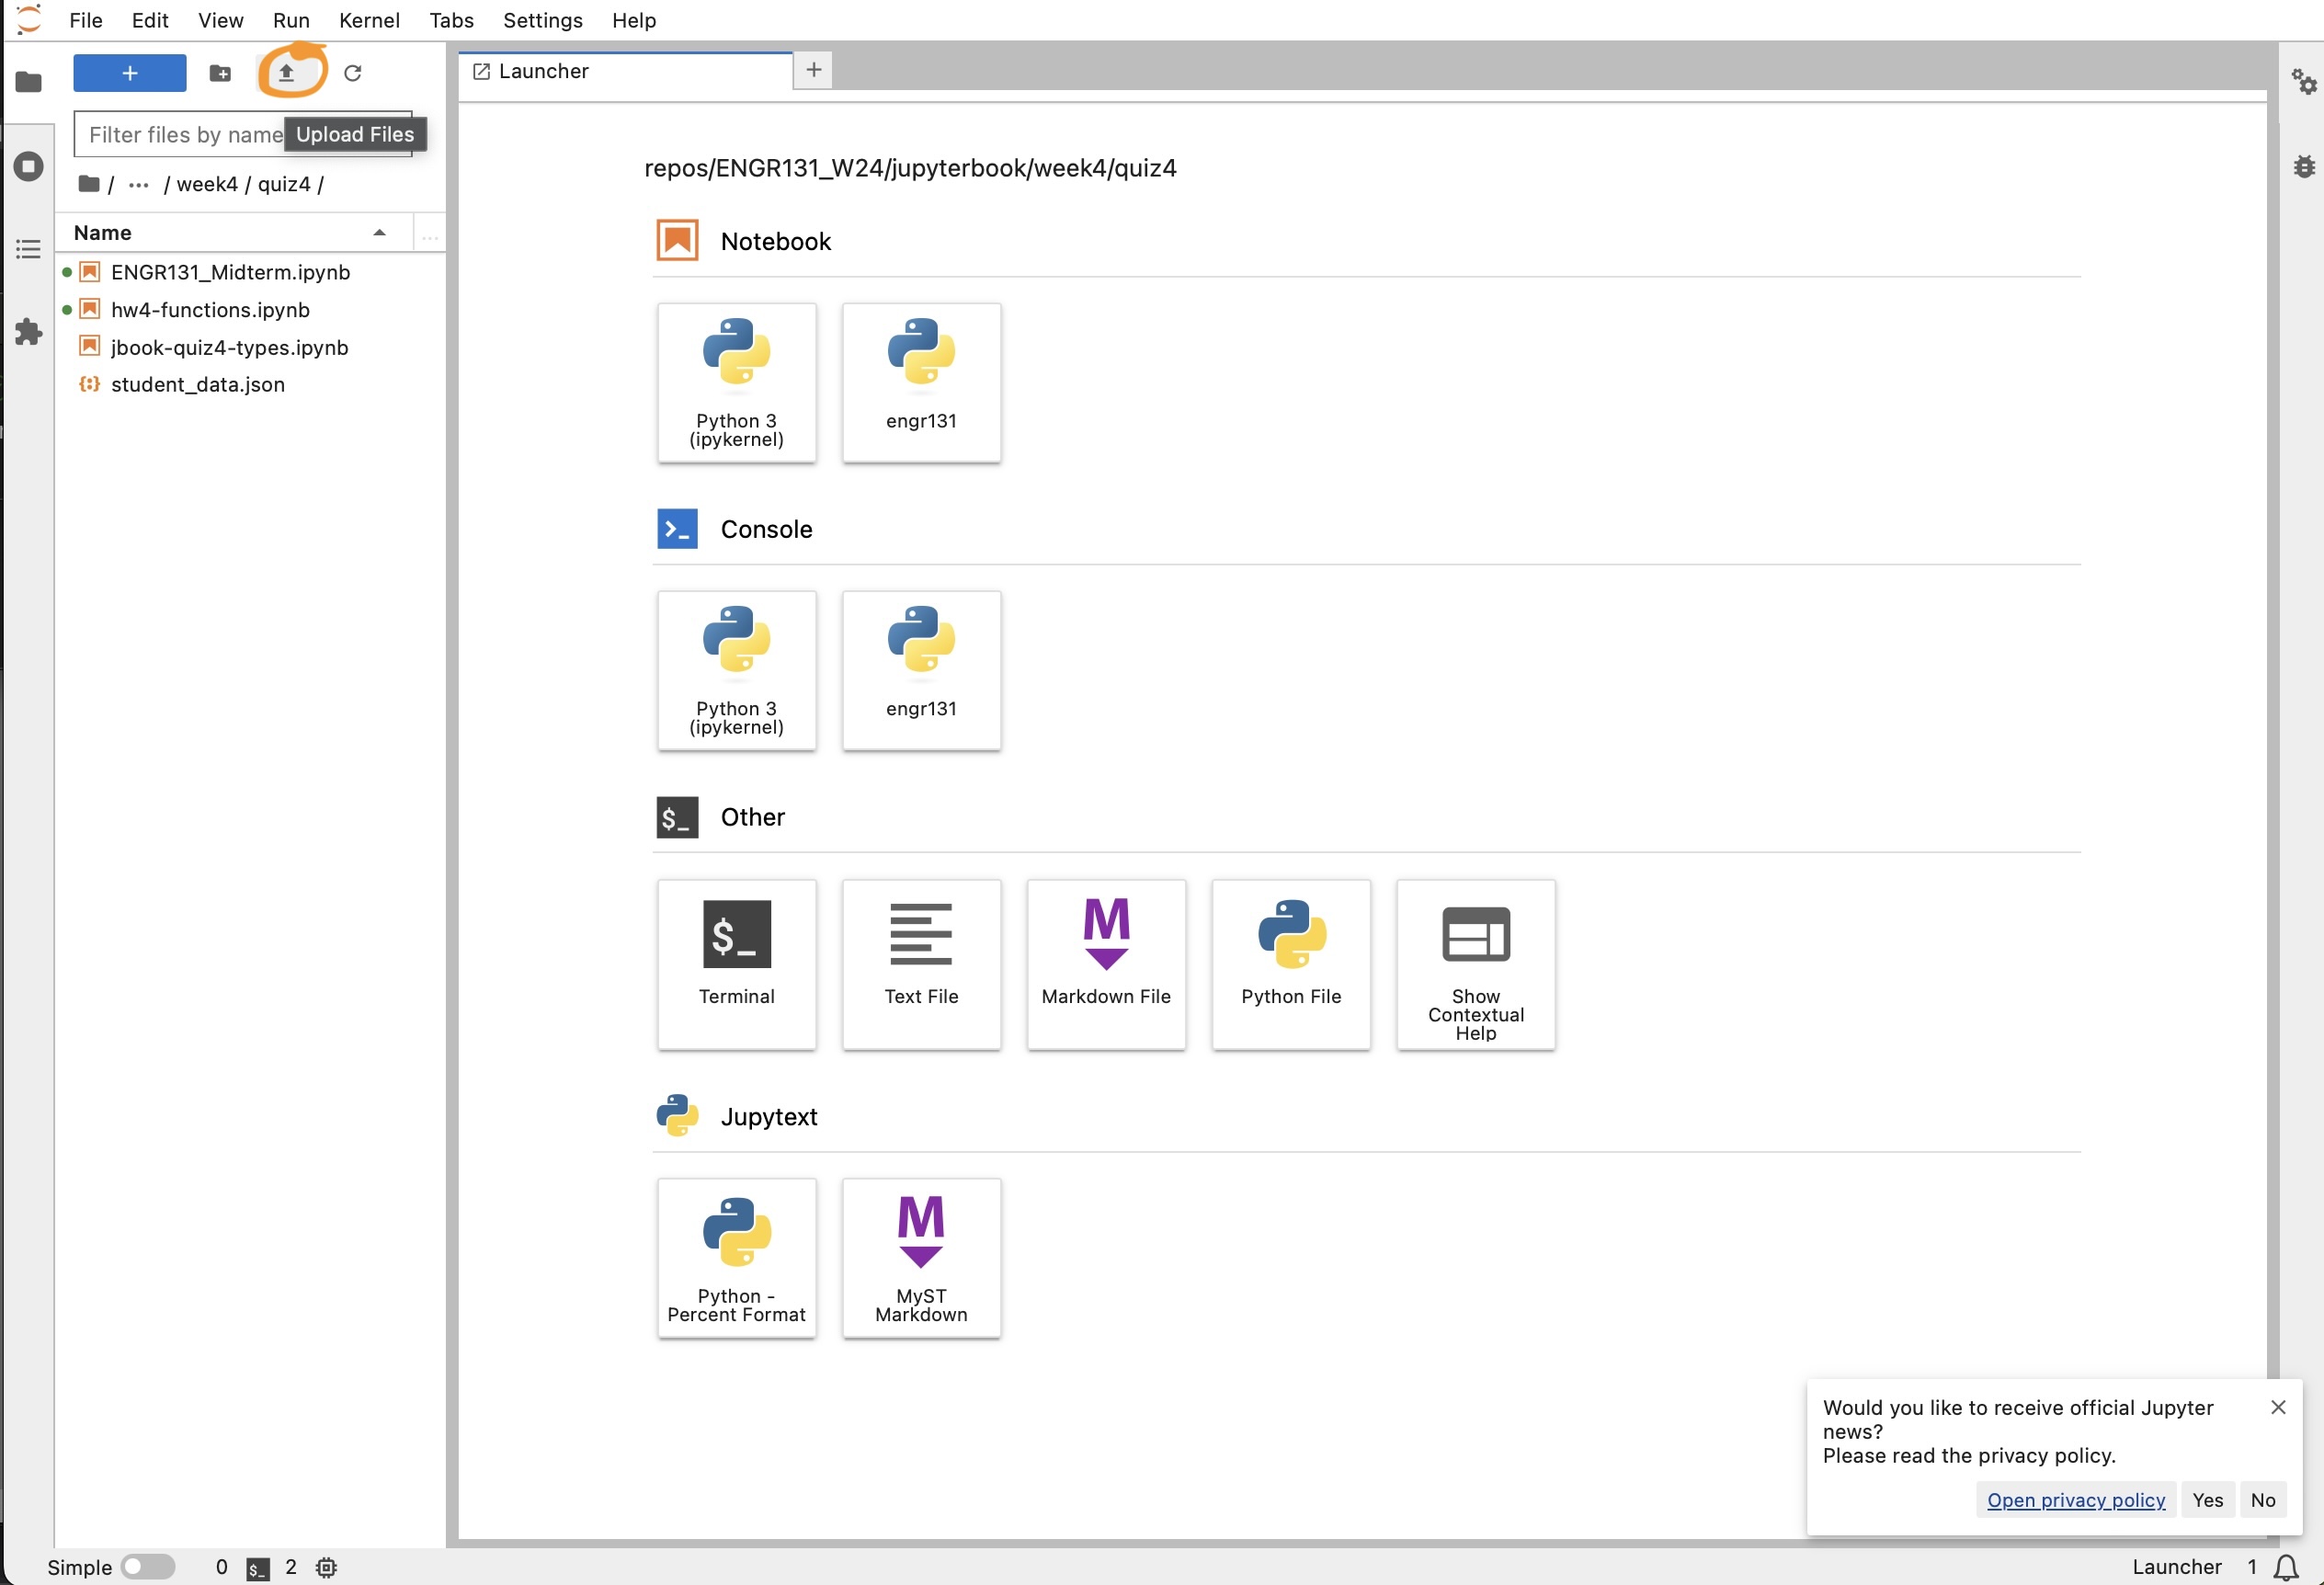Refresh the file browser list
The height and width of the screenshot is (1585, 2324).
353,73
